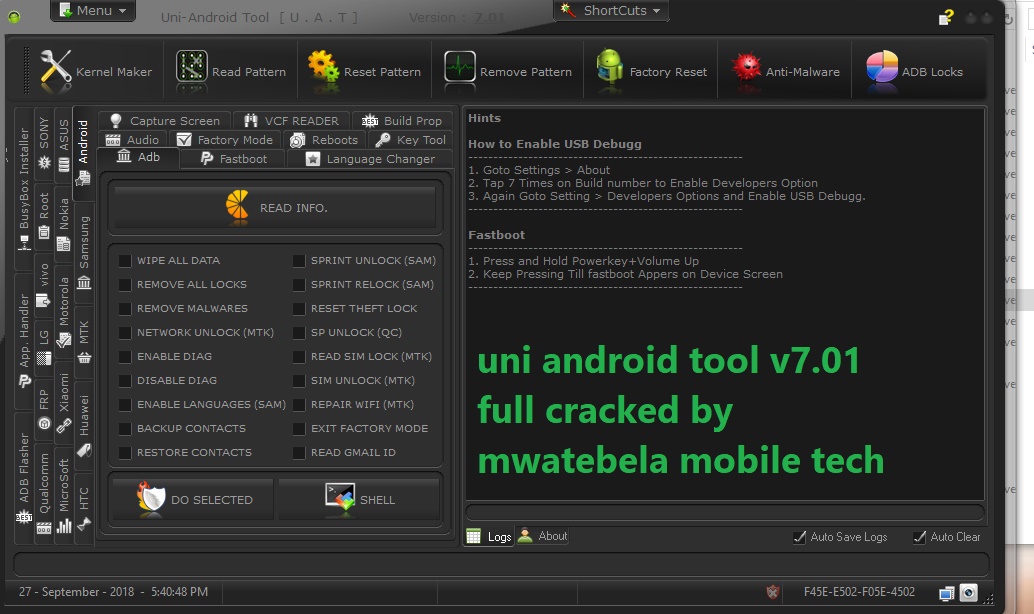Switch to the Logs tab
Screen dimensions: 1034x614
[x=489, y=536]
